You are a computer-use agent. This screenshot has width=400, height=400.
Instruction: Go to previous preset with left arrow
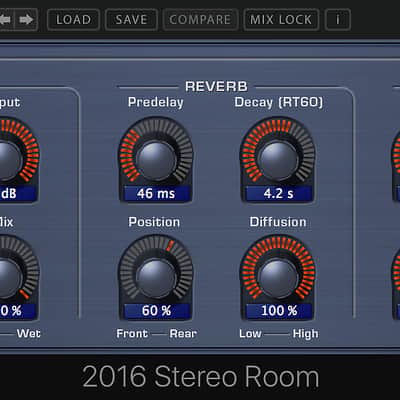click(7, 20)
